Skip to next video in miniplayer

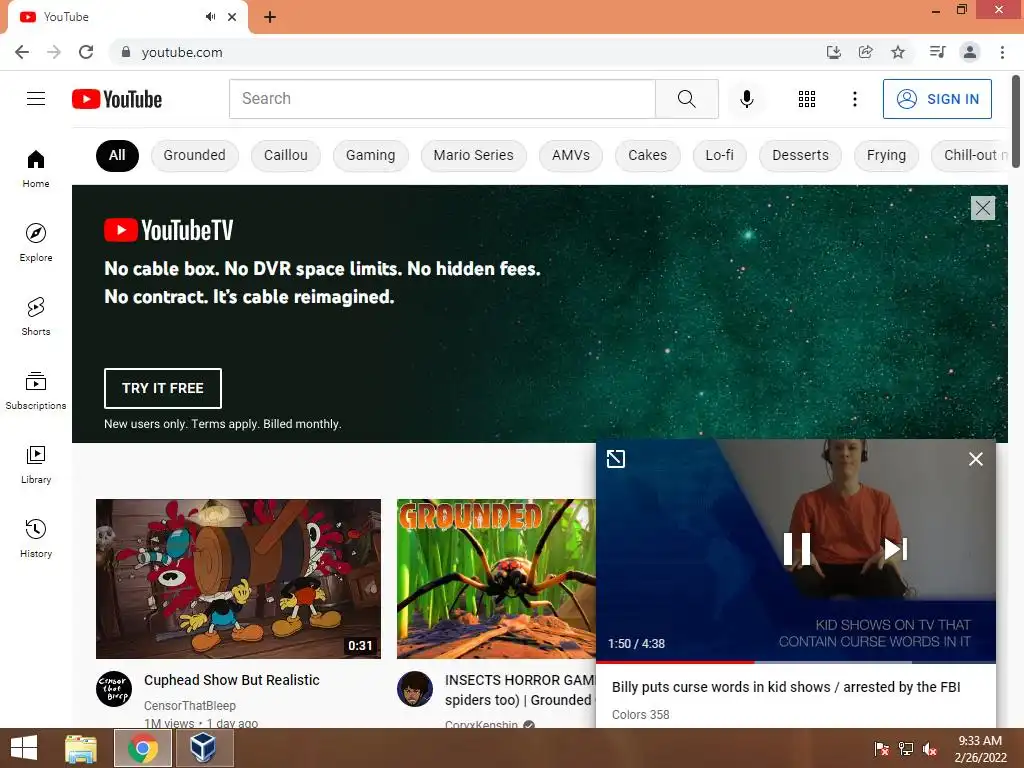pos(895,549)
